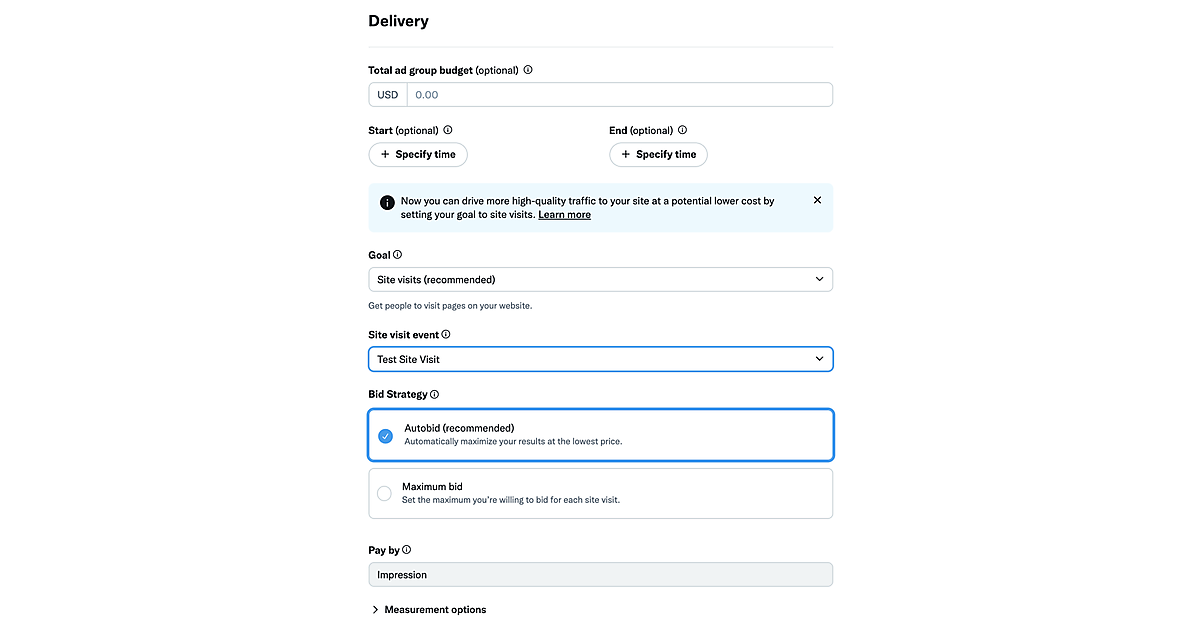Click info icon beside Pay by label

tap(406, 550)
